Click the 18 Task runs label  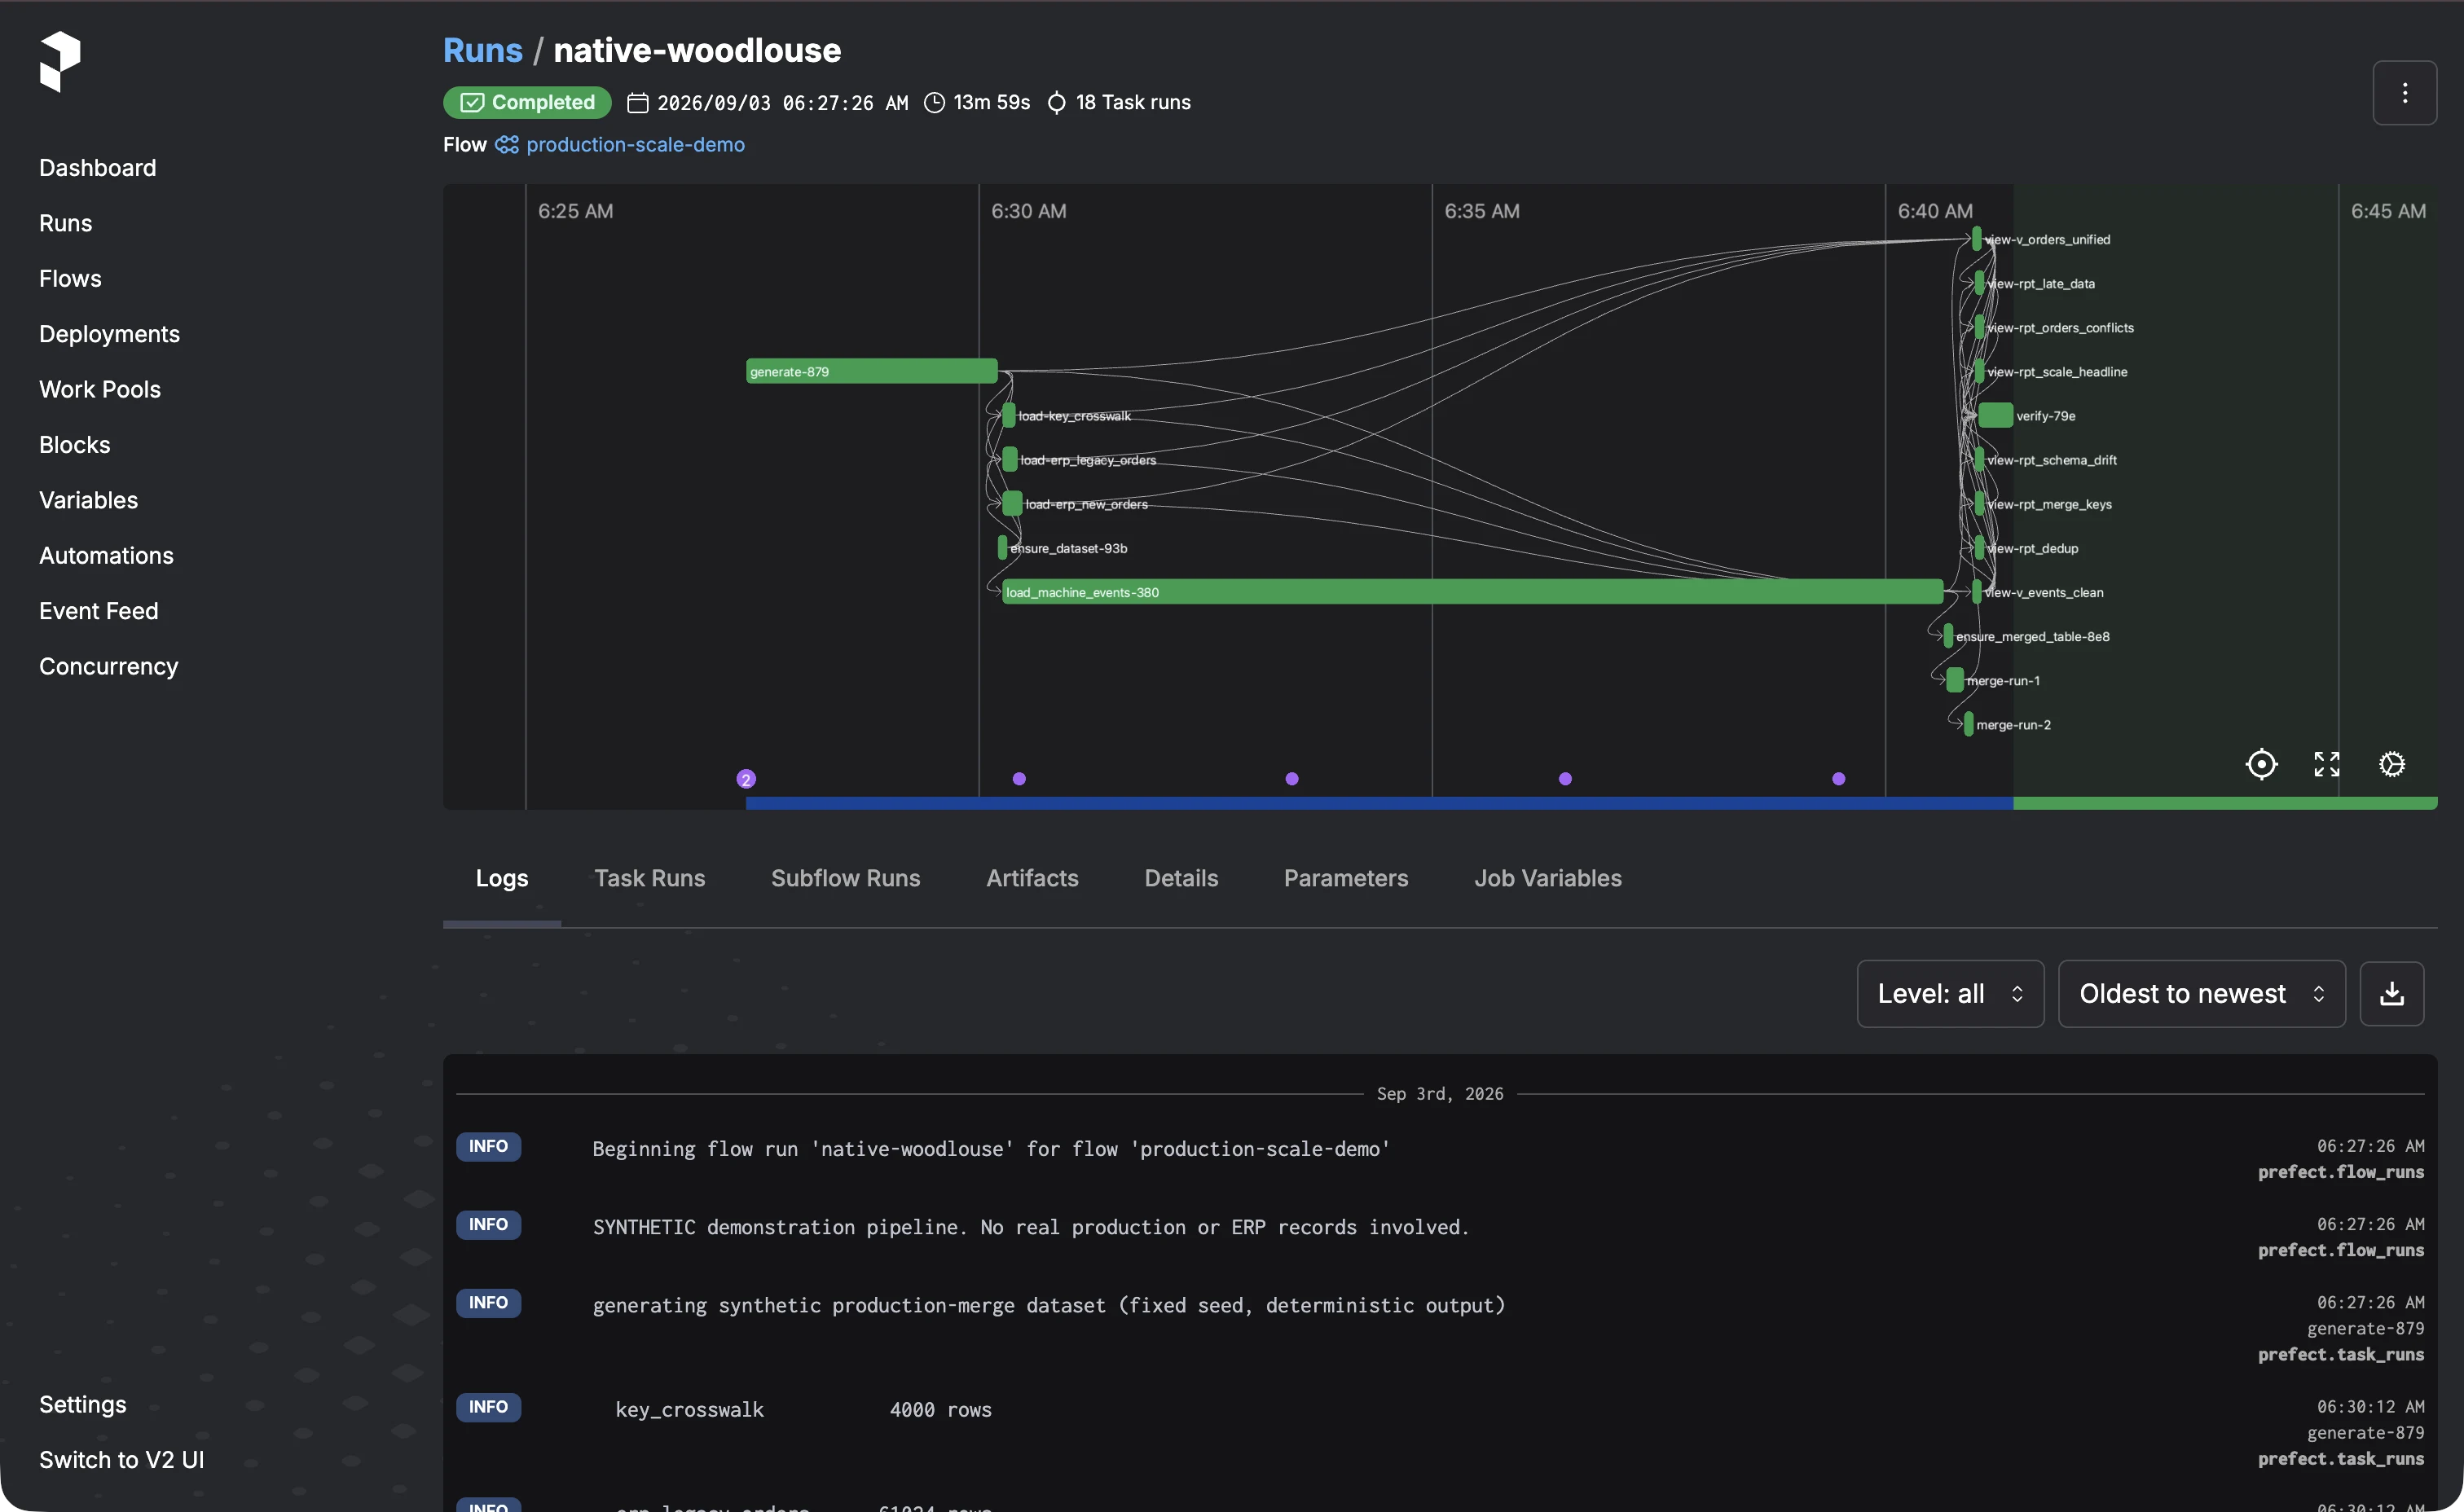coord(1133,103)
